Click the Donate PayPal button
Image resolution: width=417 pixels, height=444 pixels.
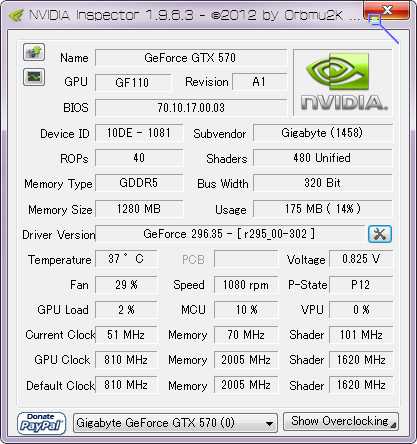41,423
